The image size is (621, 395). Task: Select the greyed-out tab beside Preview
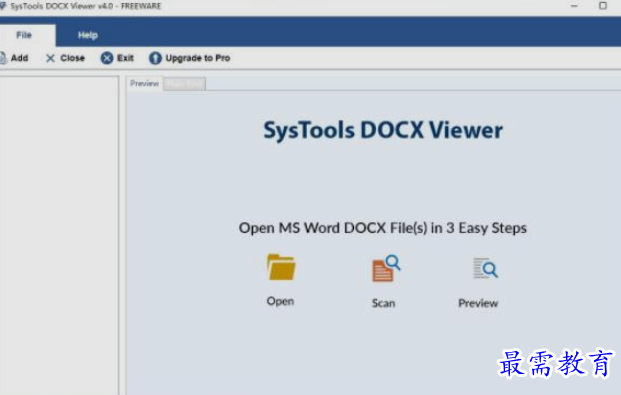click(184, 84)
